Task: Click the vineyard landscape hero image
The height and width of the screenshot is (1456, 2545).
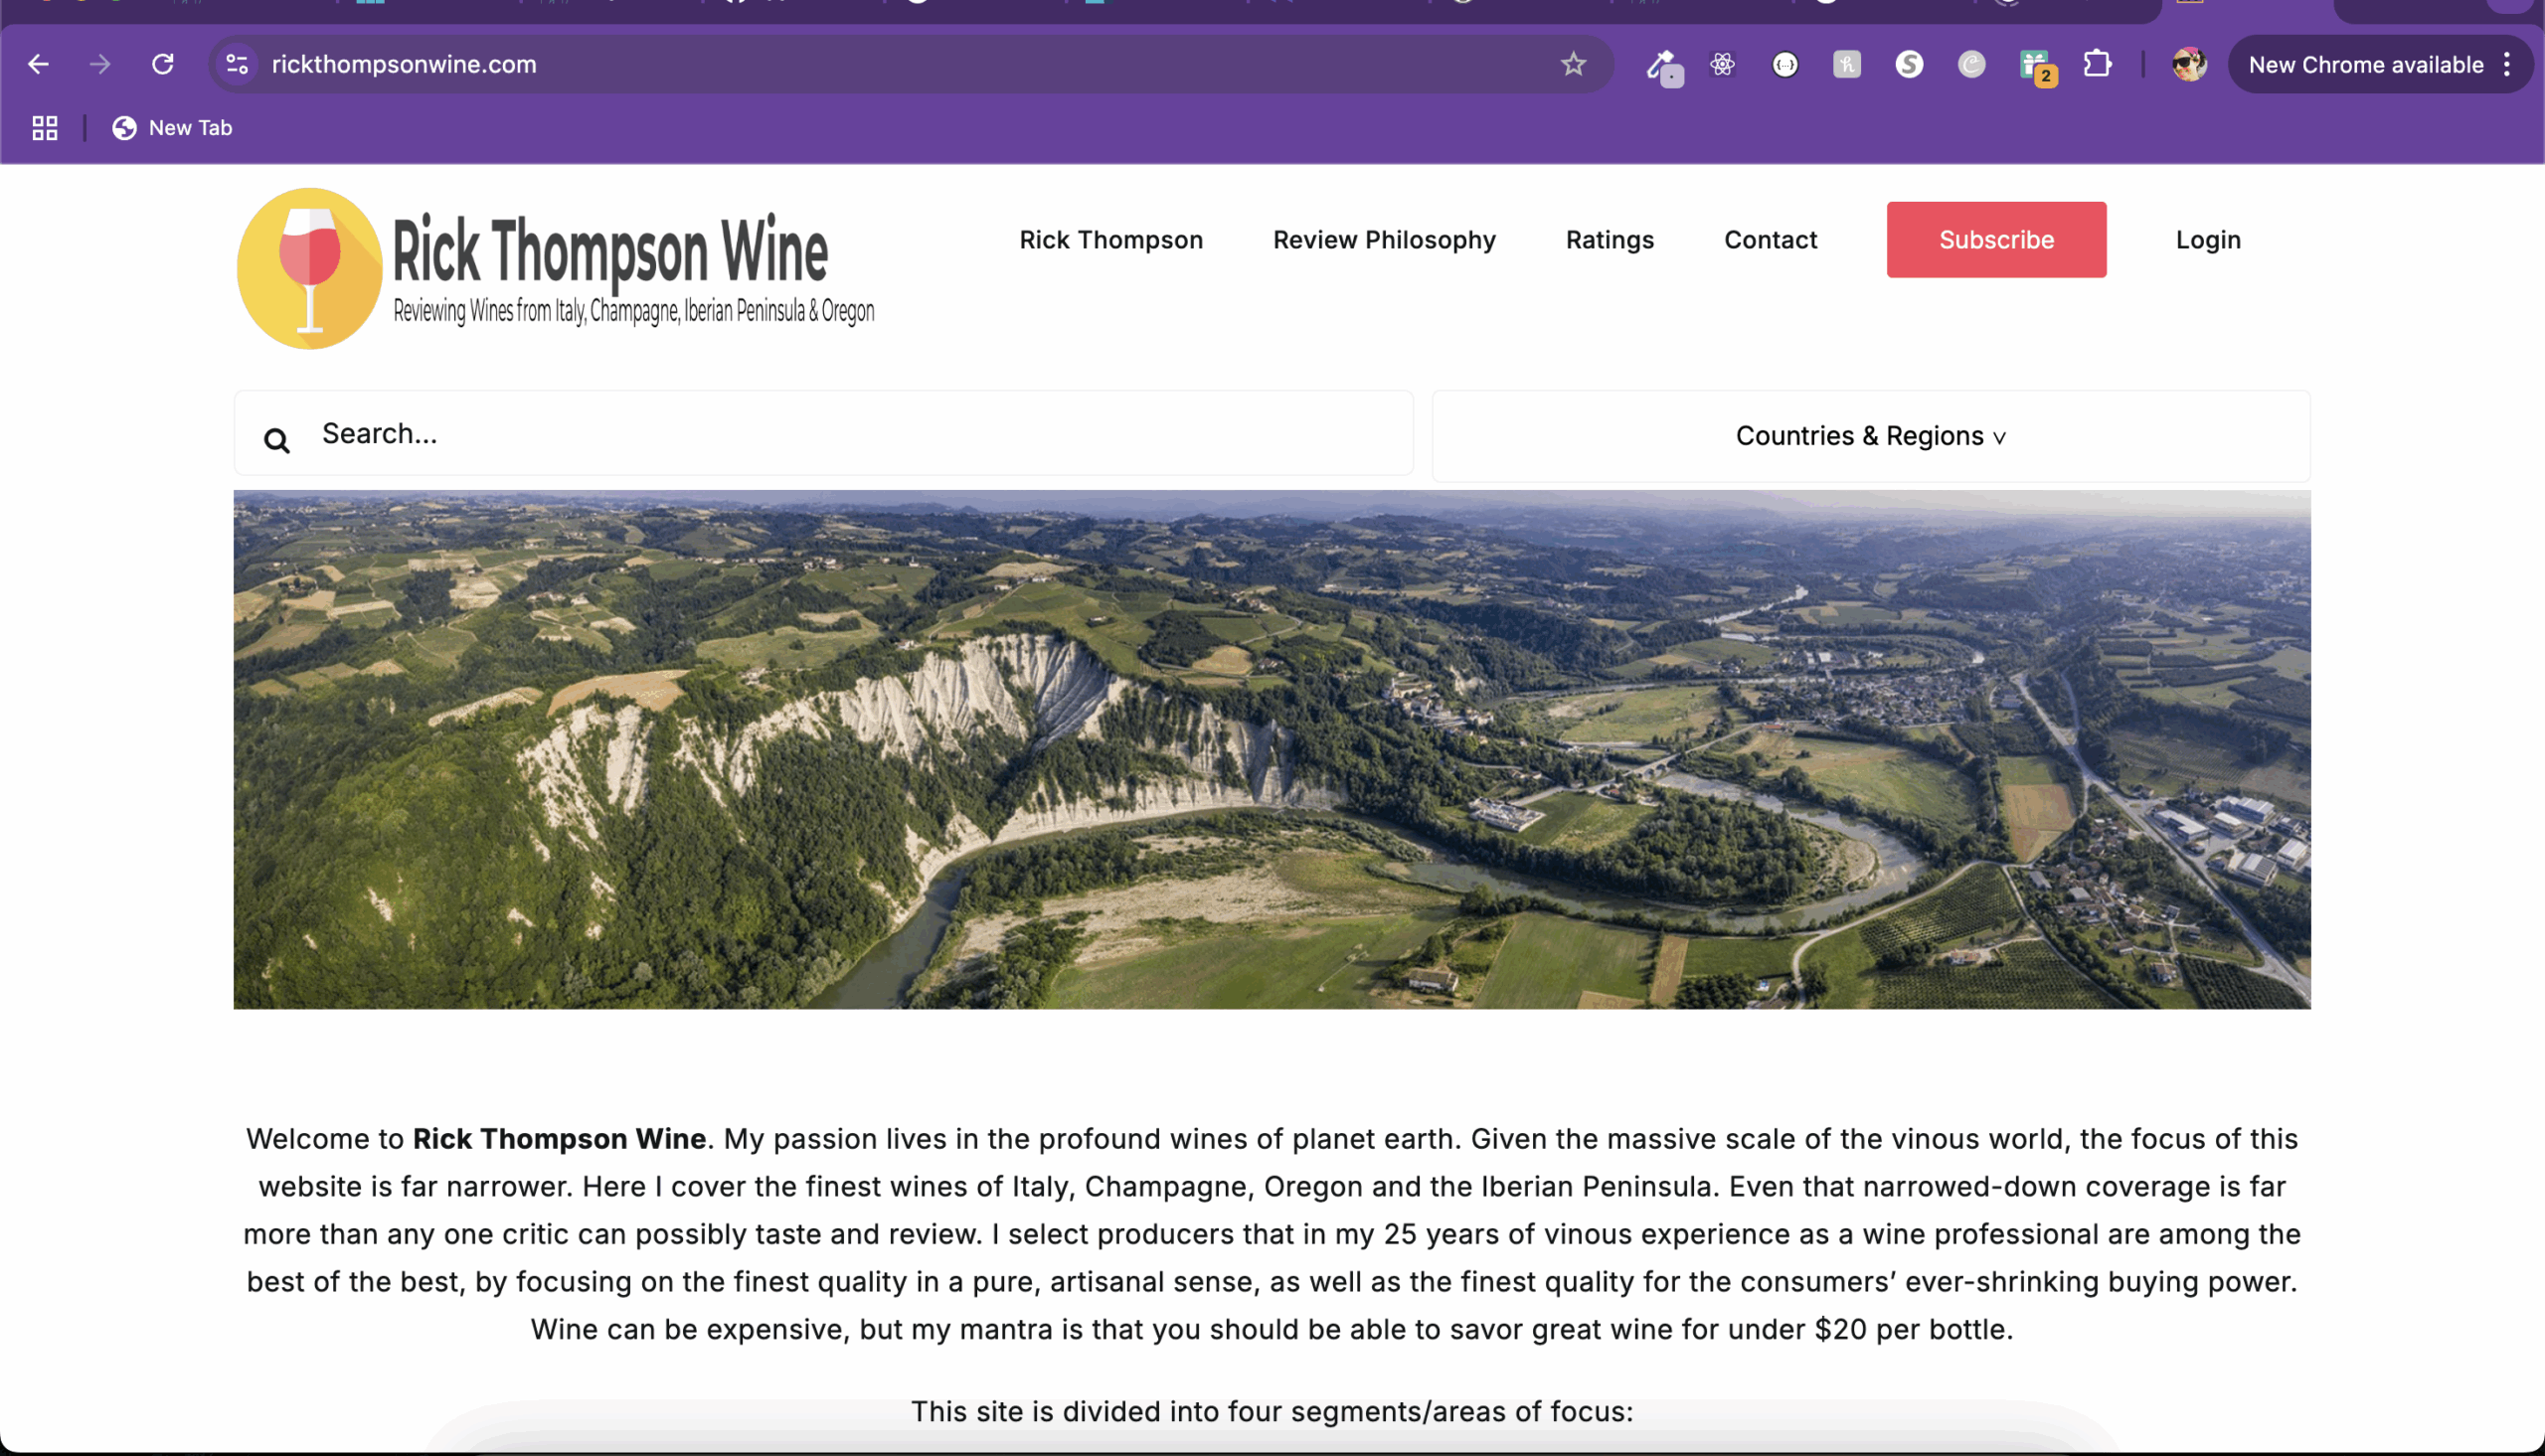Action: click(x=1272, y=749)
